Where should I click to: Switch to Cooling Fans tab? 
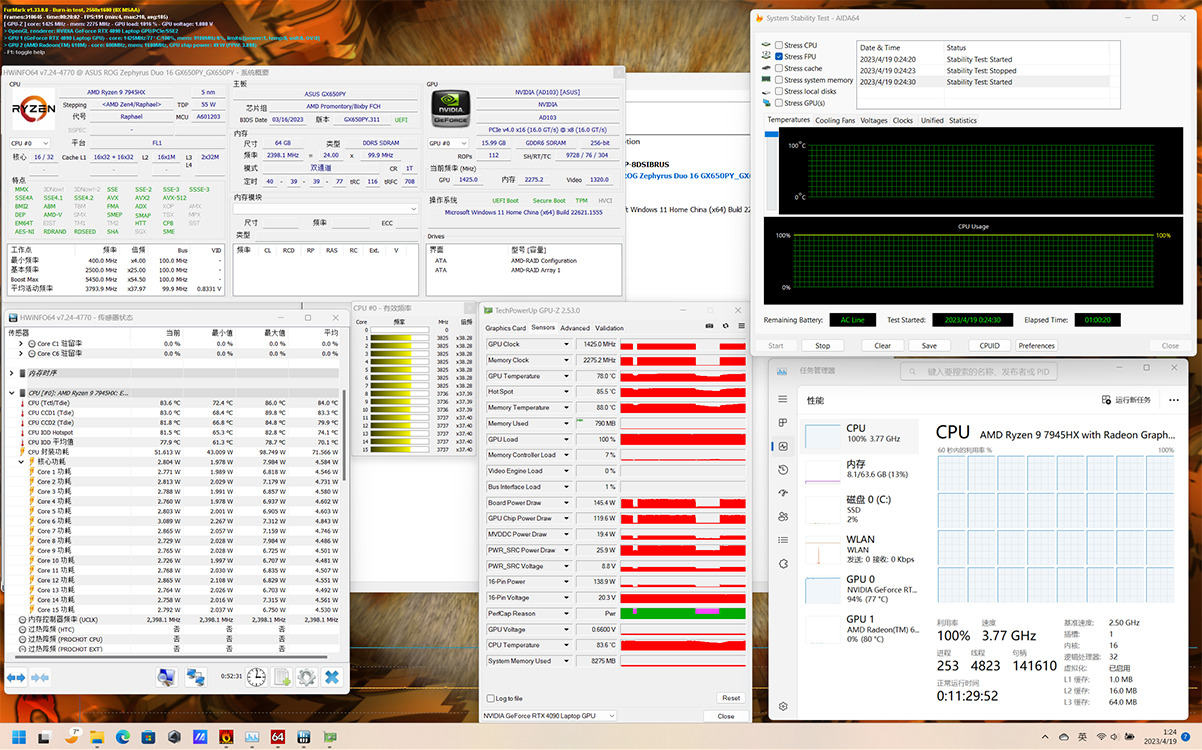(x=834, y=120)
